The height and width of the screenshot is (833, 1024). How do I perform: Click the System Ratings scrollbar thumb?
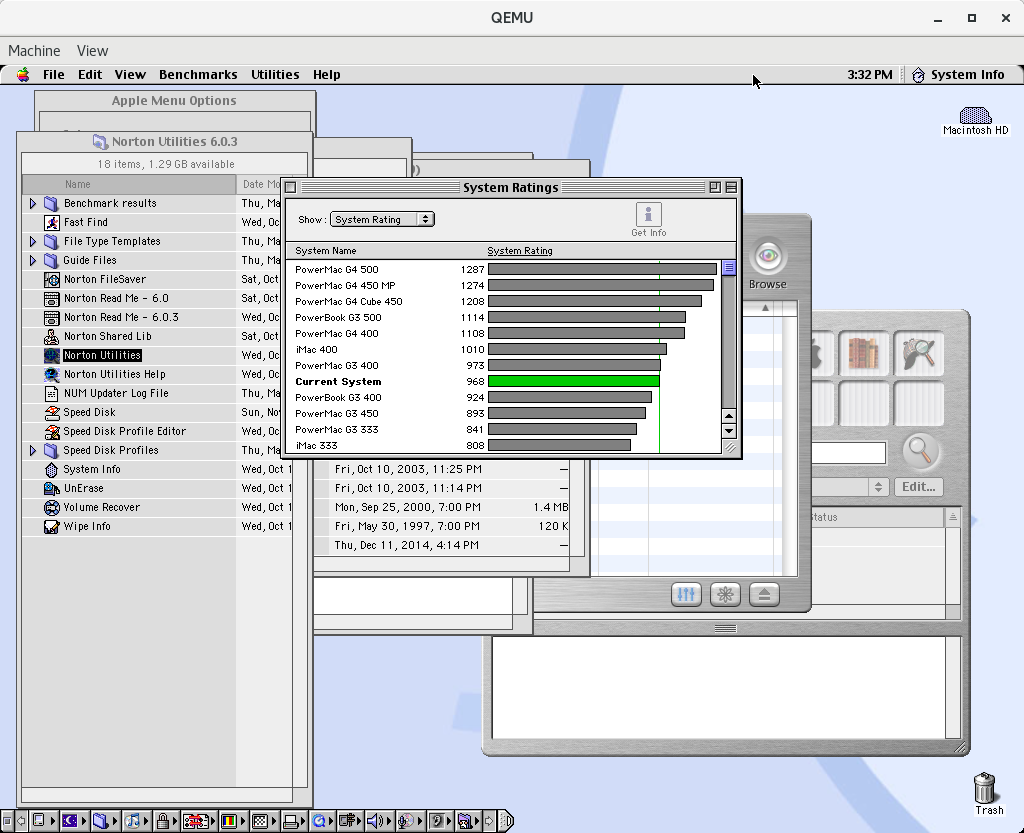click(729, 268)
